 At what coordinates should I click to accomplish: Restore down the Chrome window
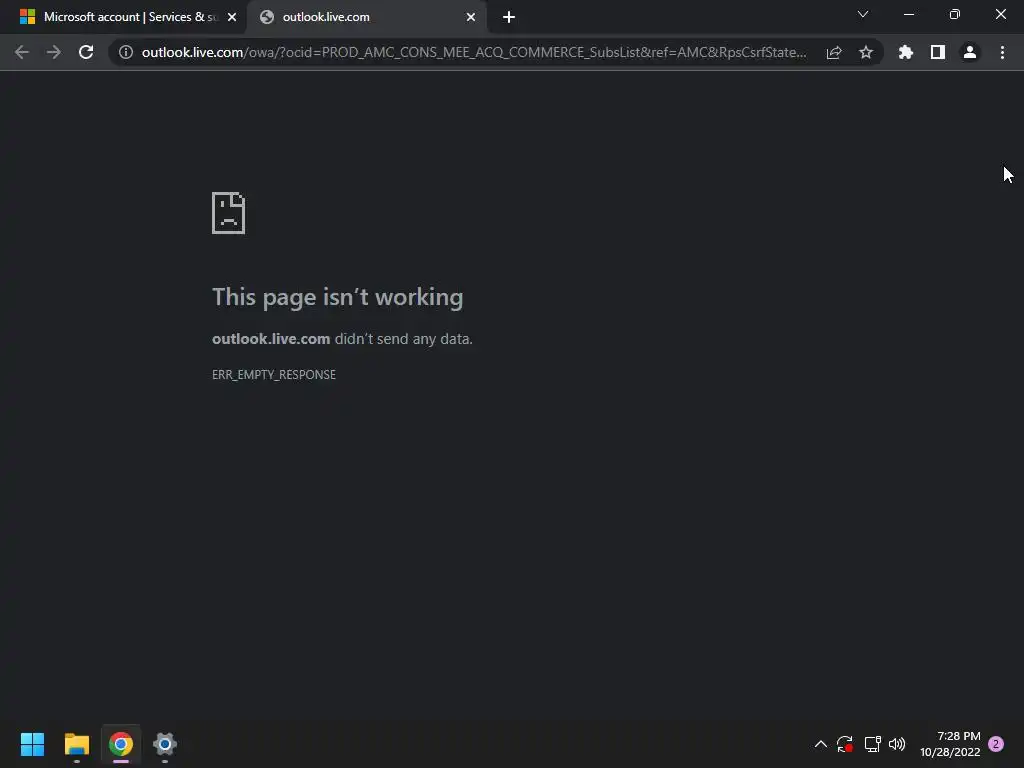955,14
